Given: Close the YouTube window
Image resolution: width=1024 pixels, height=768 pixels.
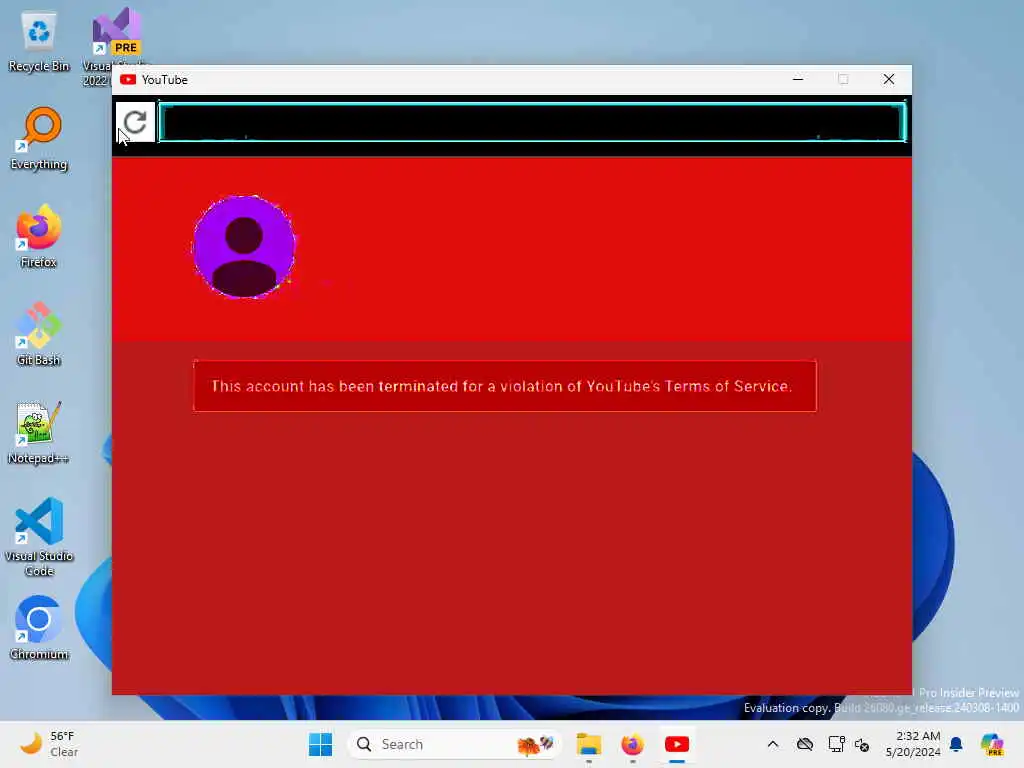Looking at the screenshot, I should (x=888, y=79).
